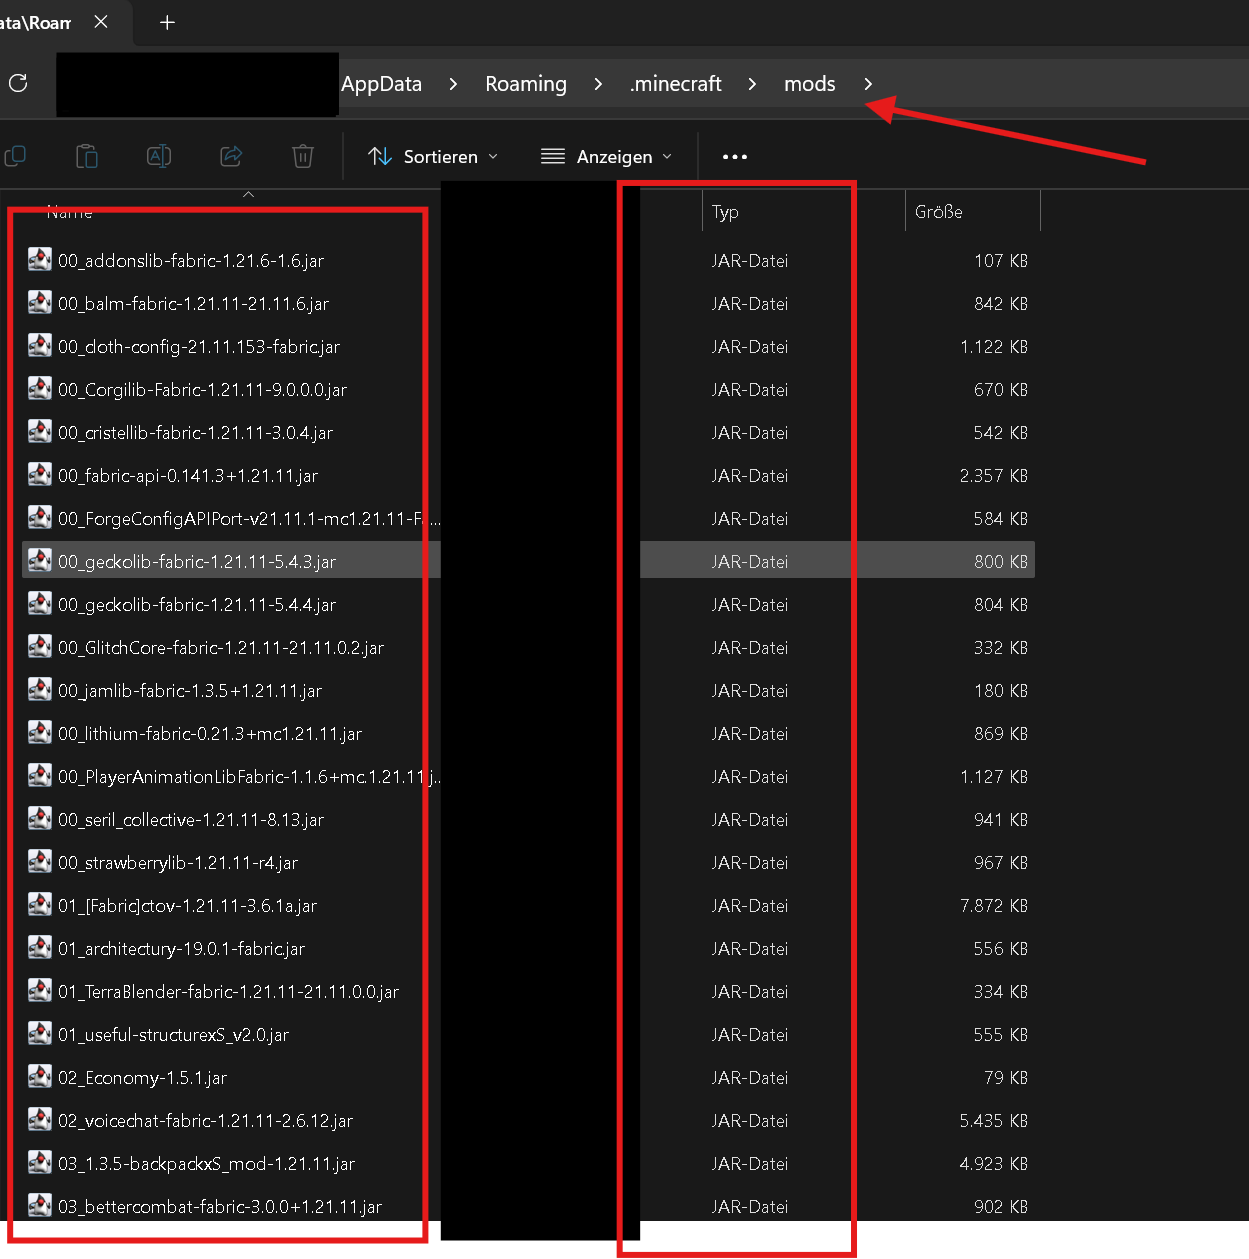
Task: Select 00_GlitchCore-fabric-1.21.11-21.11.0.2.jar file
Action: pyautogui.click(x=221, y=648)
